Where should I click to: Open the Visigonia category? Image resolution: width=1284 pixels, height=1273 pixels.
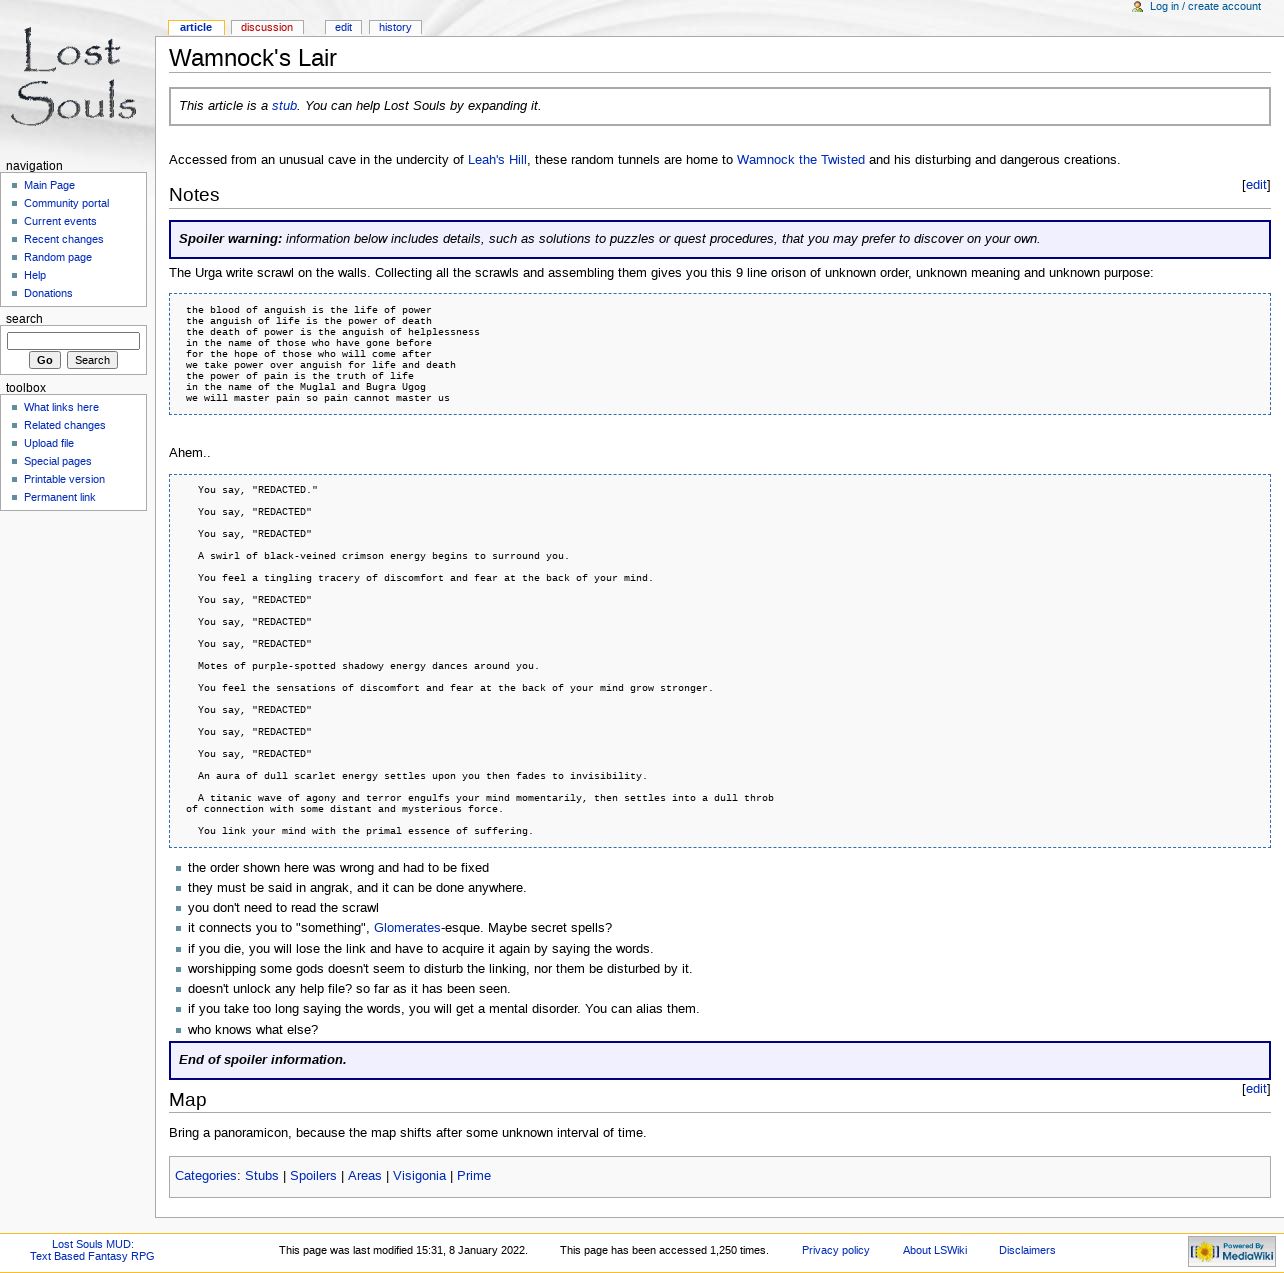(x=419, y=1176)
